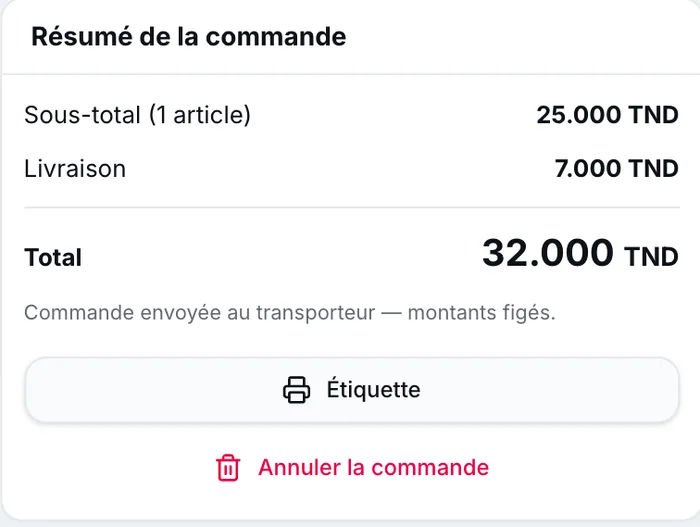Click the 25.000 TND subtotal amount
The height and width of the screenshot is (527, 700).
pyautogui.click(x=608, y=115)
